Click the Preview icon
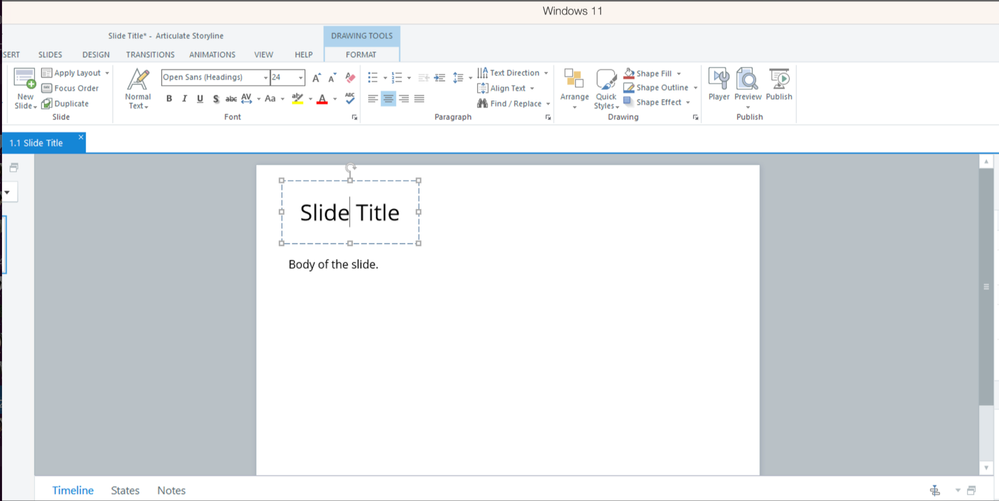The height and width of the screenshot is (501, 999). [747, 80]
